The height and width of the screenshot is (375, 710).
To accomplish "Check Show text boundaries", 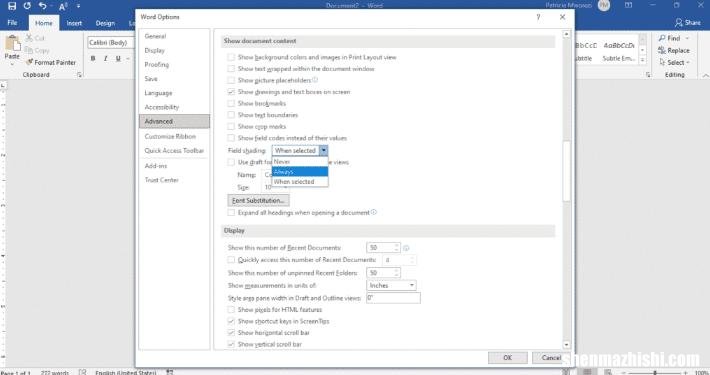I will (231, 115).
